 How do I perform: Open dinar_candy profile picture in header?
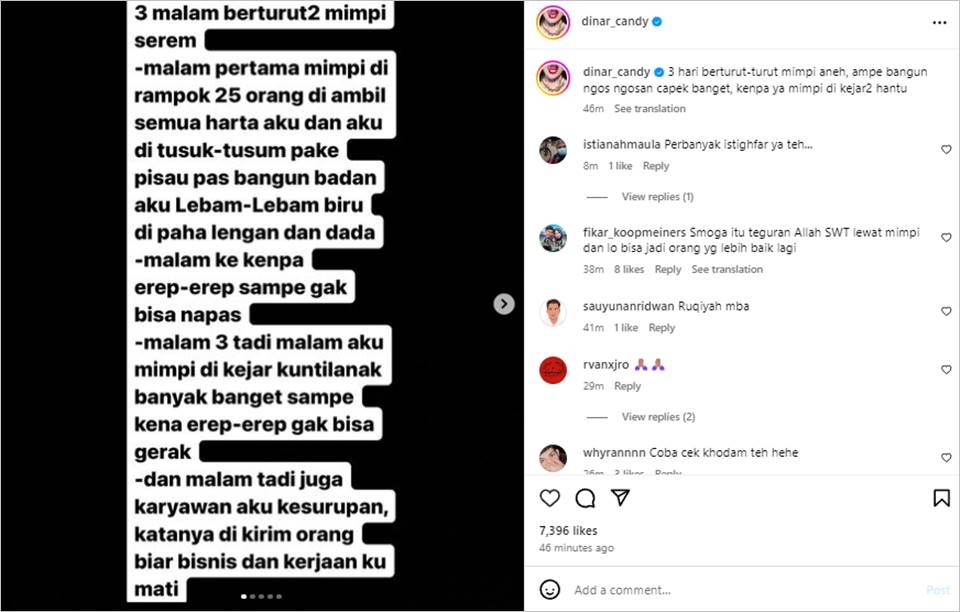[553, 23]
